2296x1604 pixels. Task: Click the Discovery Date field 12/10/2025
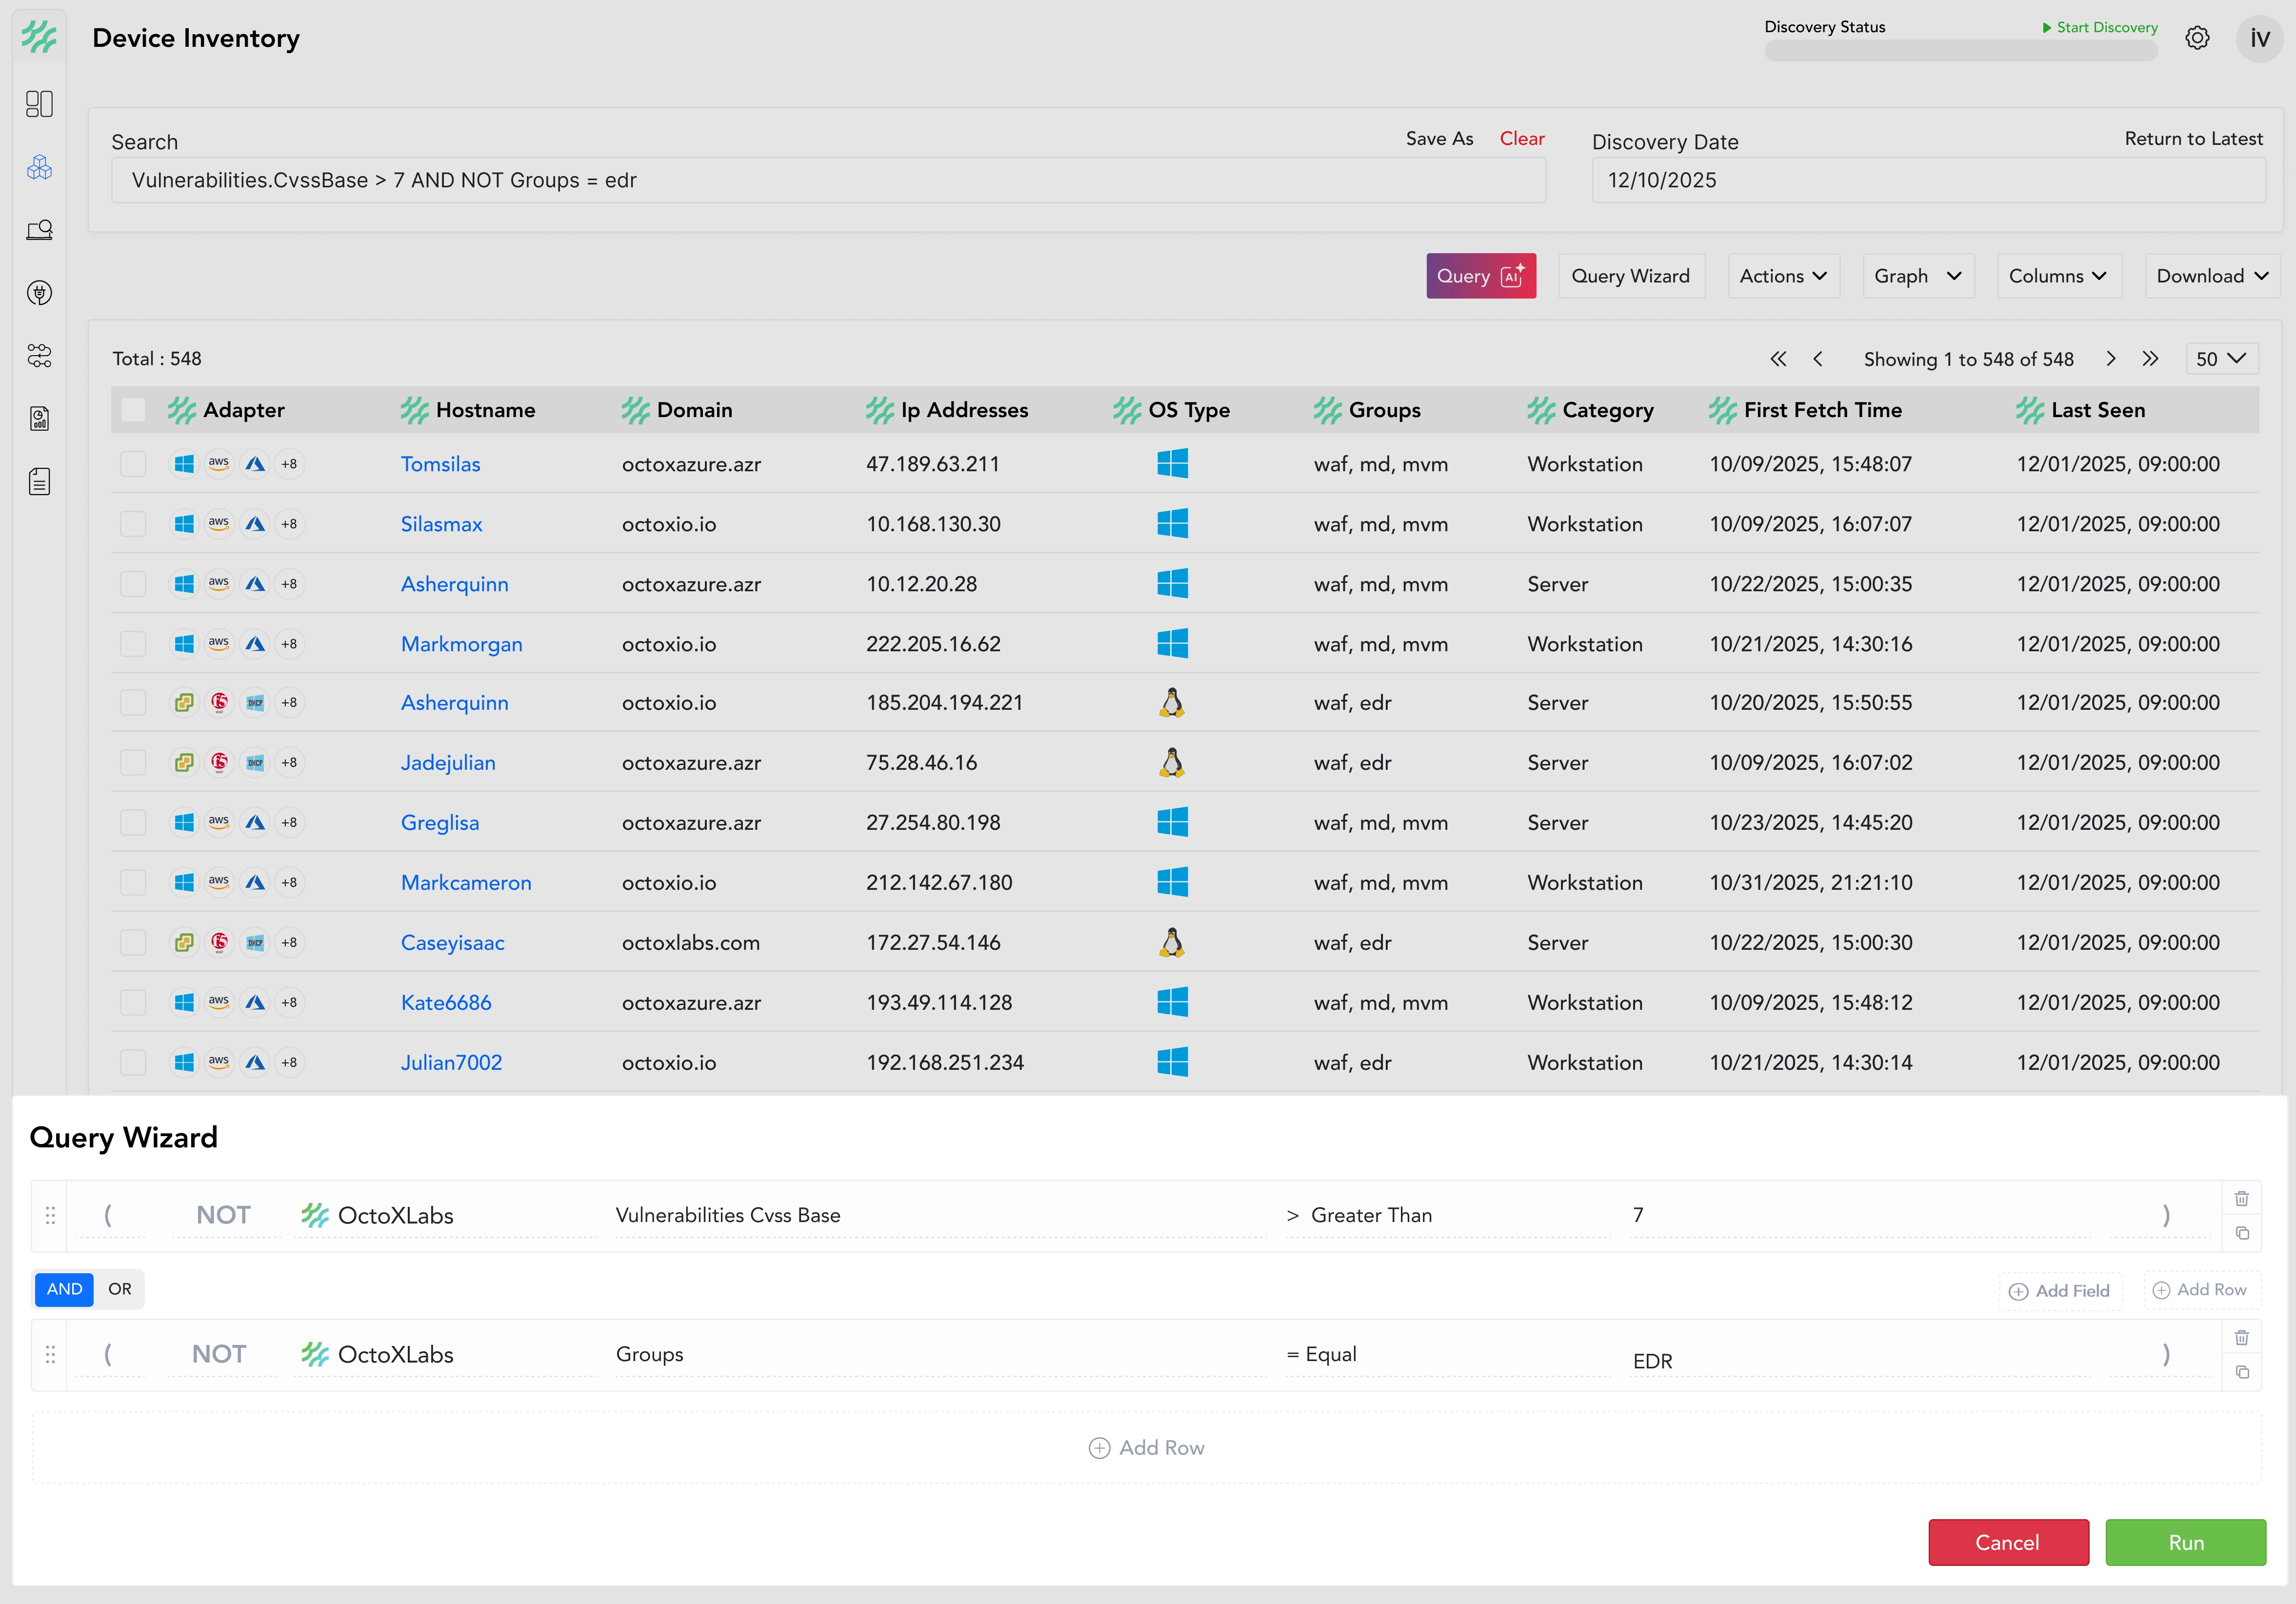[x=1928, y=180]
